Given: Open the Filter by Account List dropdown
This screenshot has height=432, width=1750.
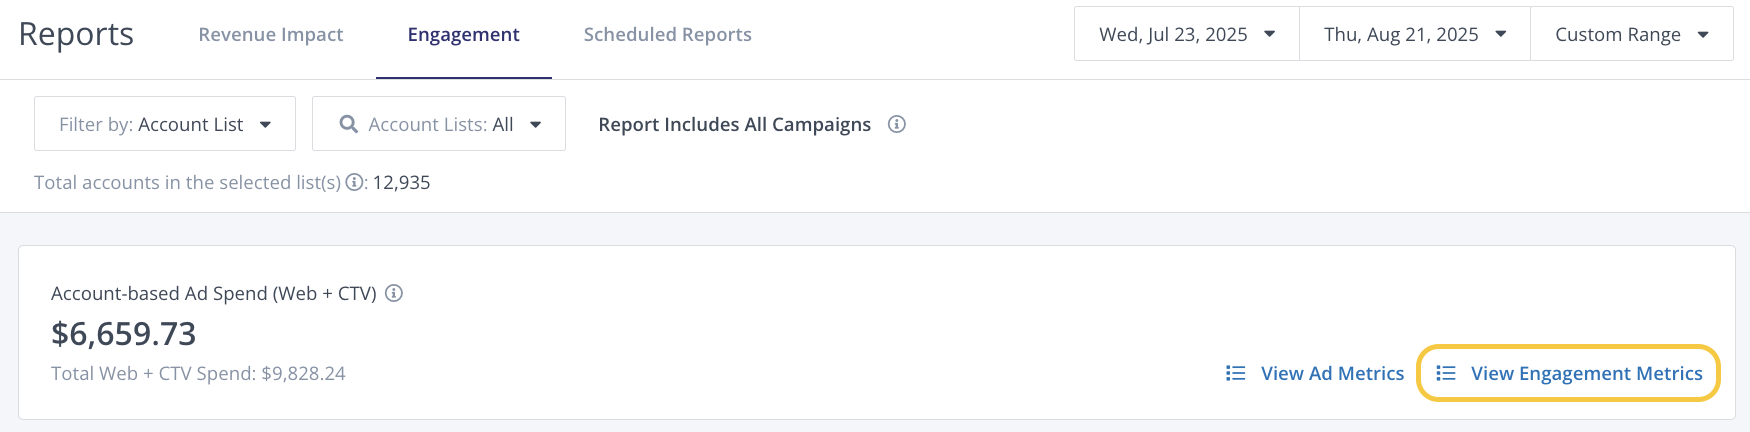Looking at the screenshot, I should click(165, 124).
